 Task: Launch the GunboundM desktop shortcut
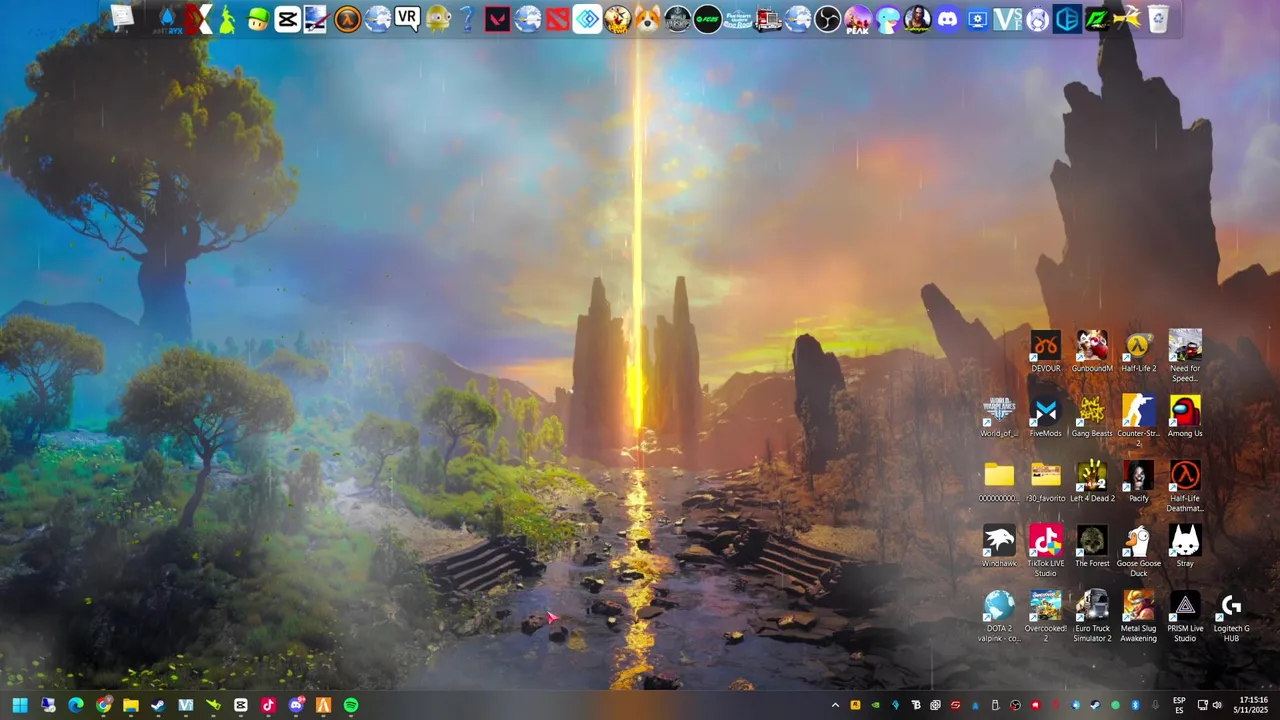[x=1092, y=352]
